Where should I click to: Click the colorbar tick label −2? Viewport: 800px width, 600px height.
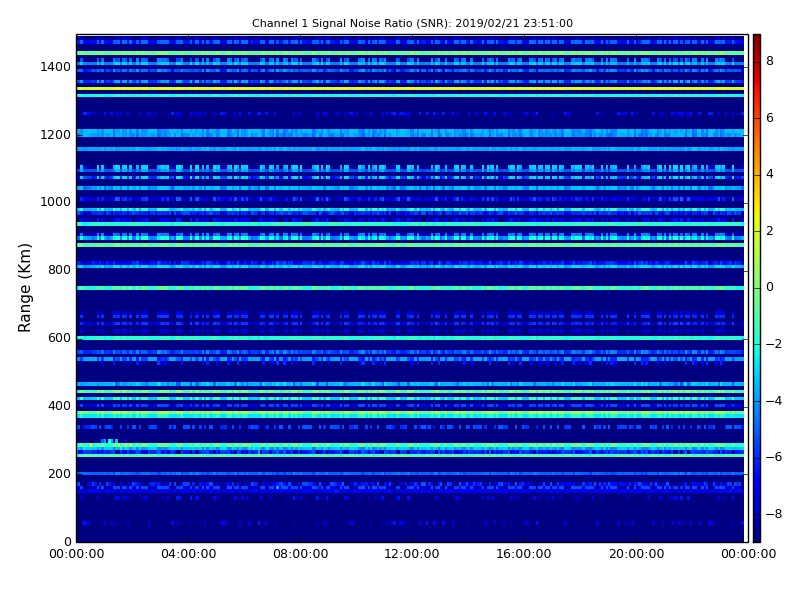tap(773, 344)
